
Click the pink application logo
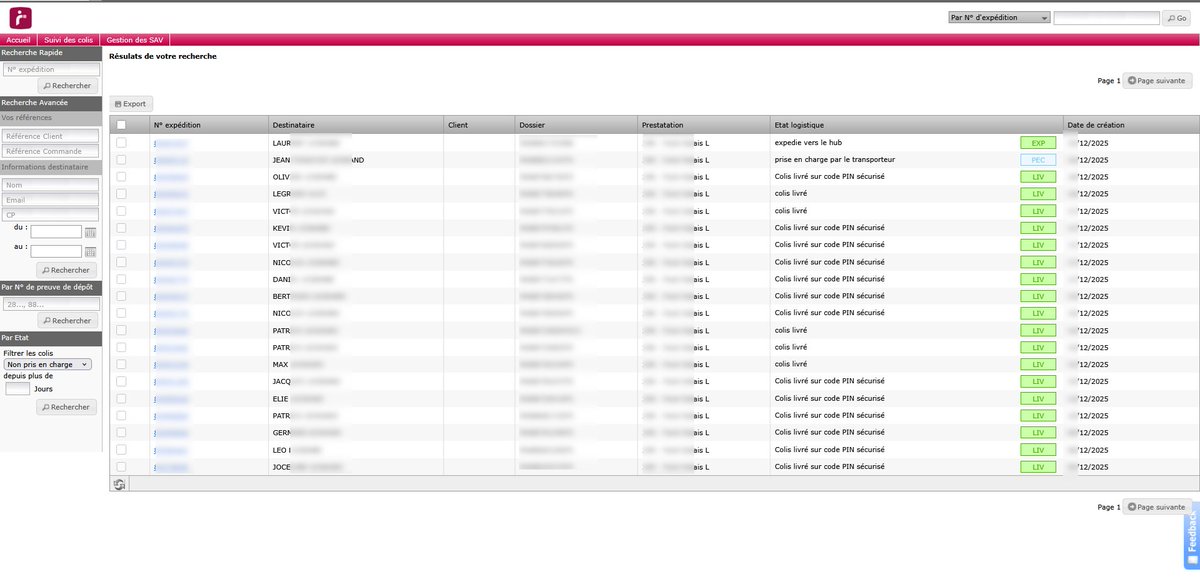(x=20, y=18)
